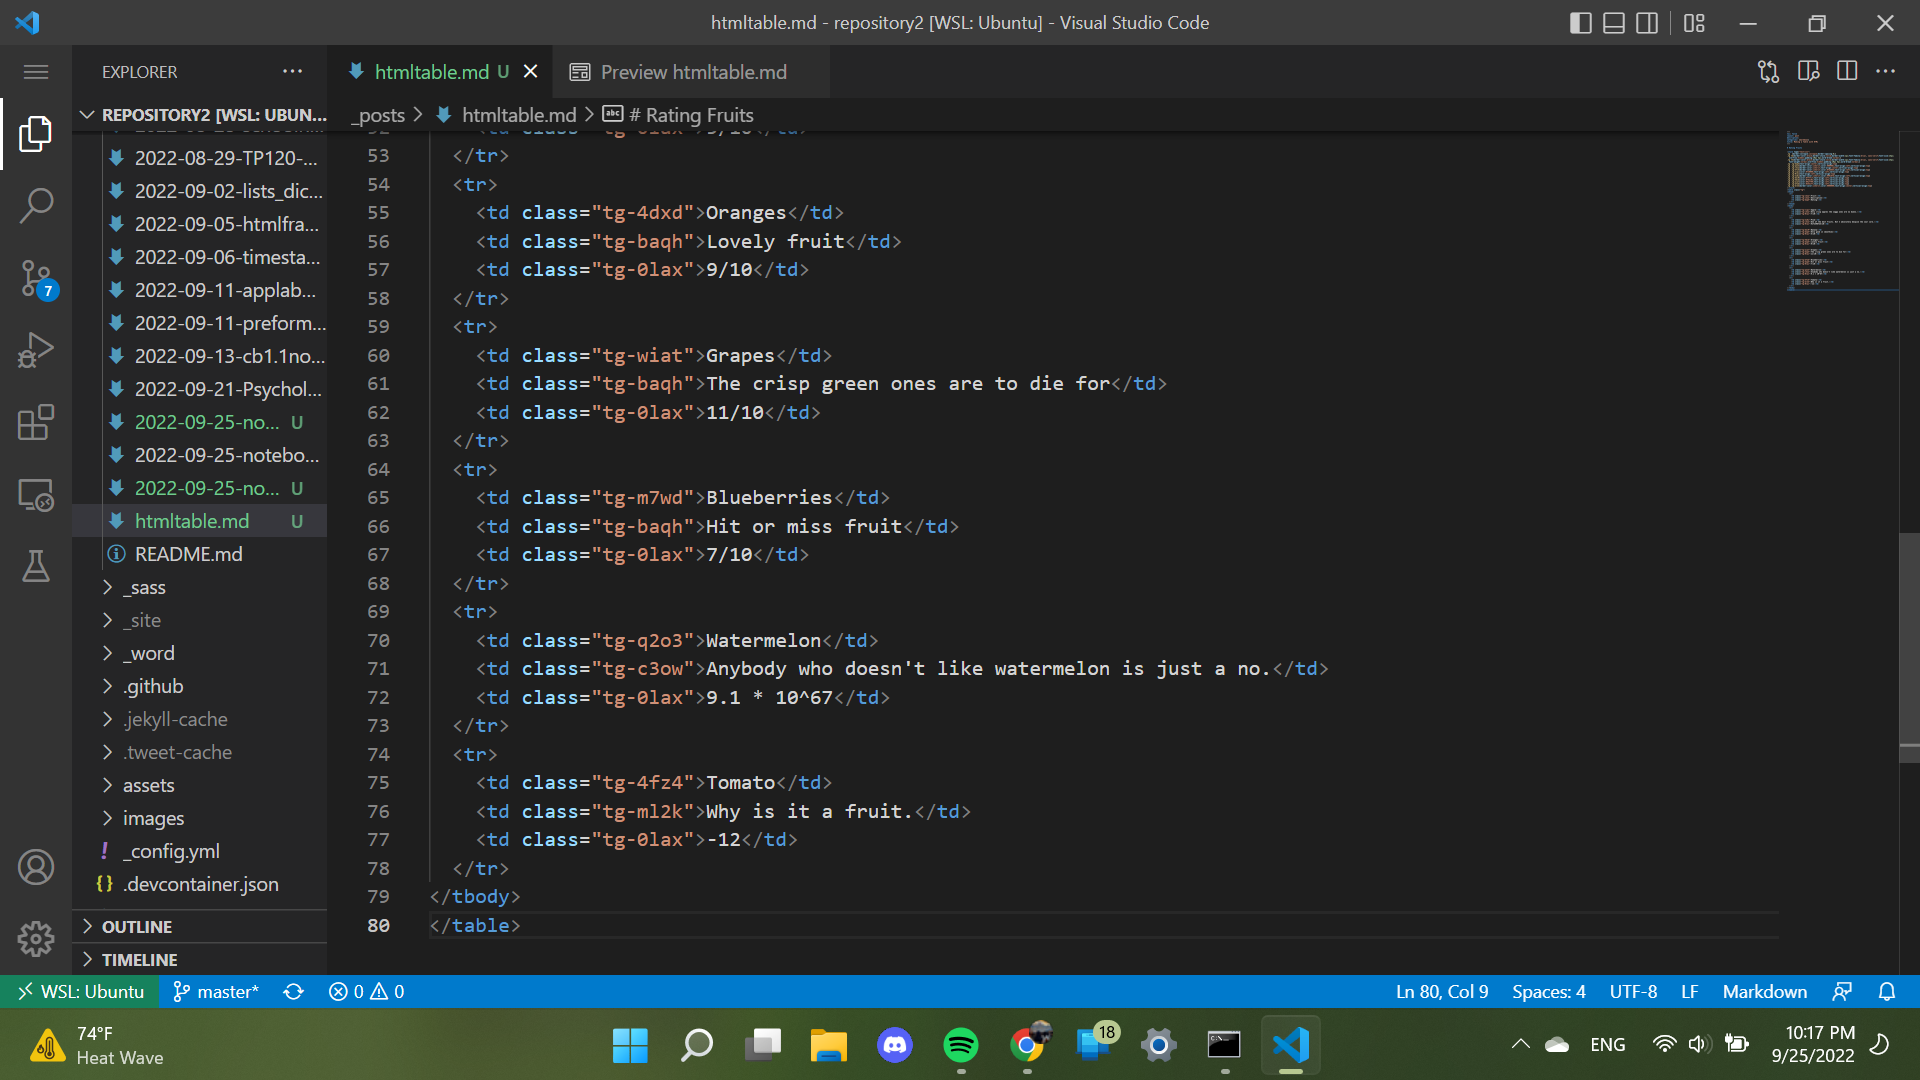
Task: Open .devcontainer.json file
Action: (200, 884)
